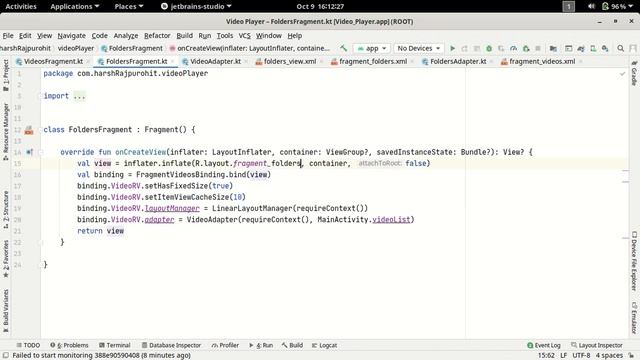Open the Problems tool window
Image resolution: width=640 pixels, height=360 pixels.
click(69, 345)
